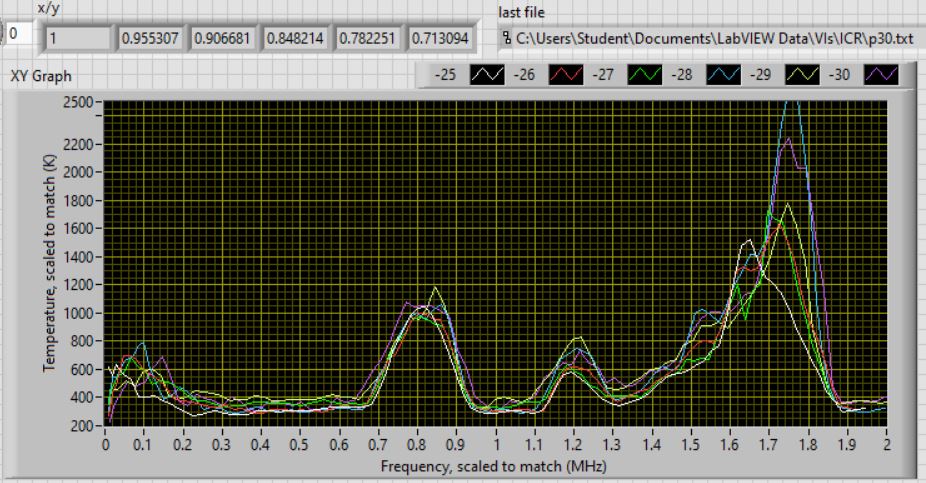Click the yellow plot icon for -29

point(799,75)
